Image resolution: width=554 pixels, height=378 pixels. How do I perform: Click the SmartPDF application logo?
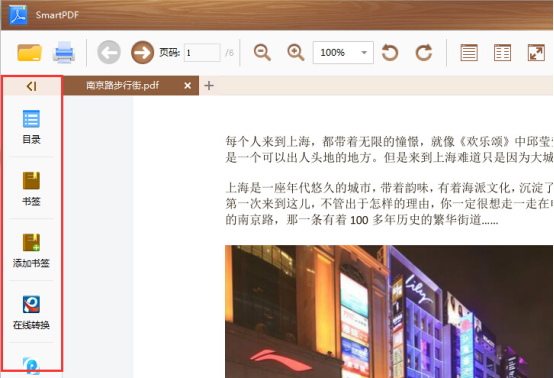coord(18,15)
